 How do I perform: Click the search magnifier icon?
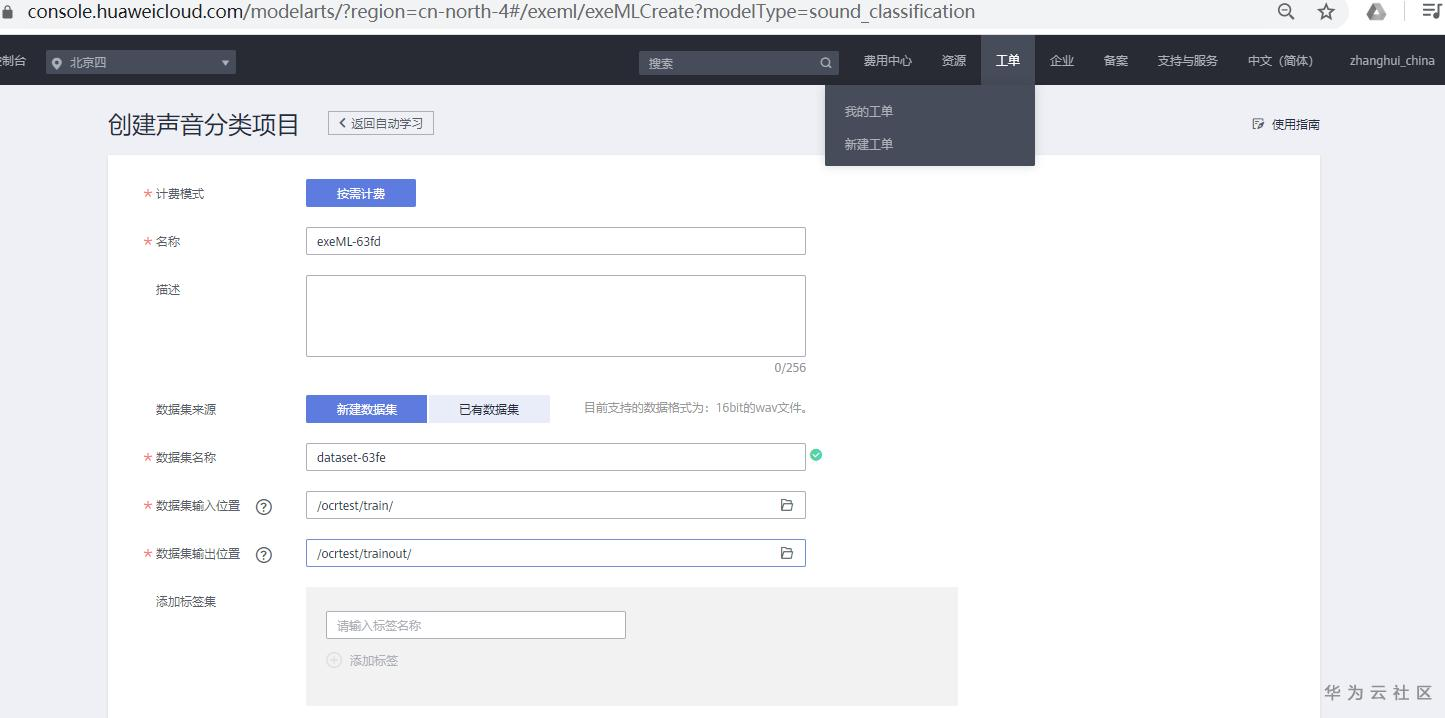click(826, 63)
